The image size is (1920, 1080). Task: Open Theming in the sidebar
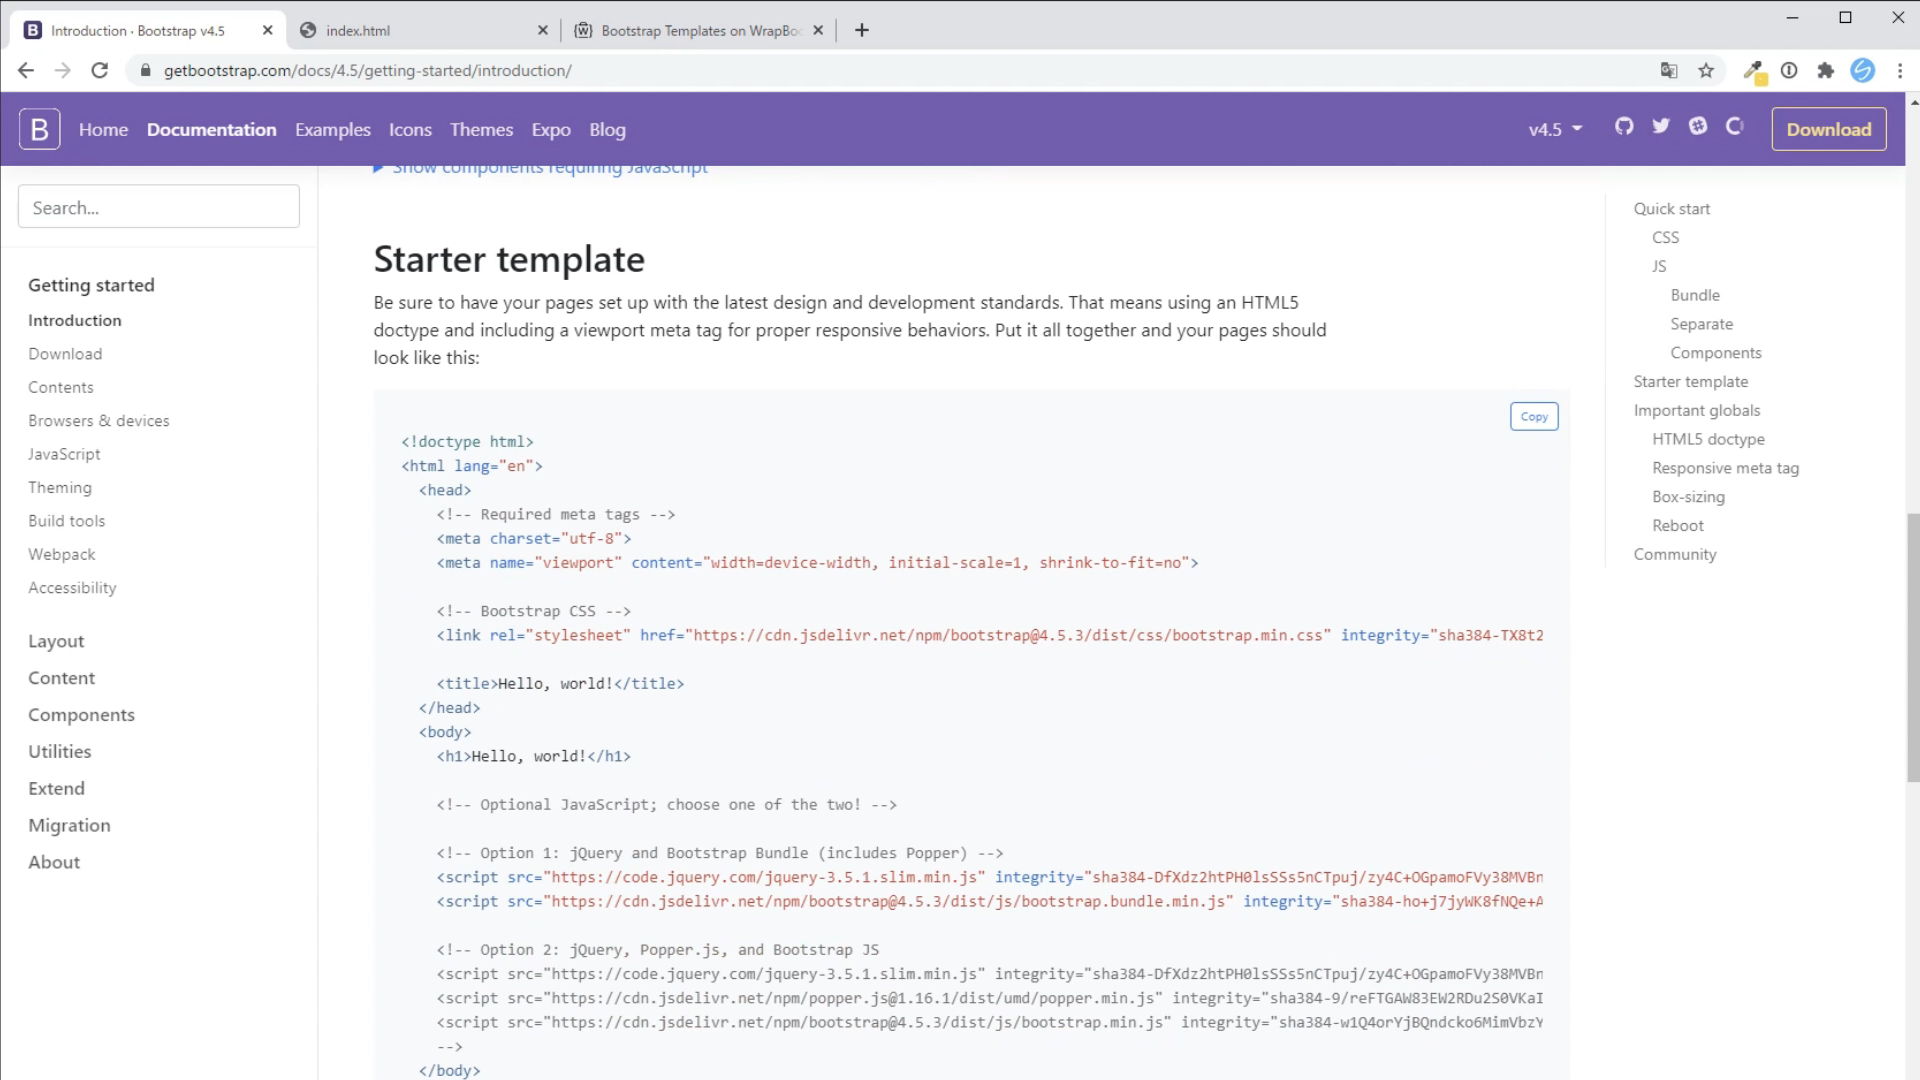60,487
